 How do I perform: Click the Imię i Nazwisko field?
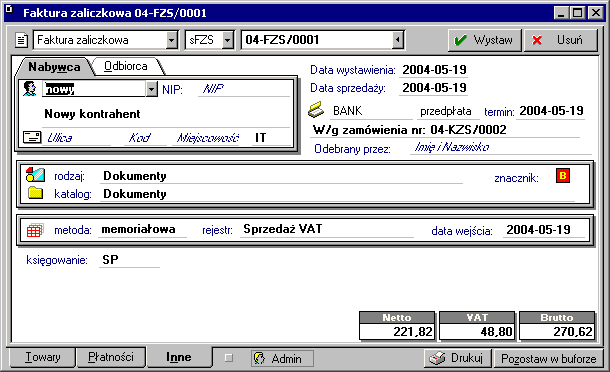tap(501, 147)
